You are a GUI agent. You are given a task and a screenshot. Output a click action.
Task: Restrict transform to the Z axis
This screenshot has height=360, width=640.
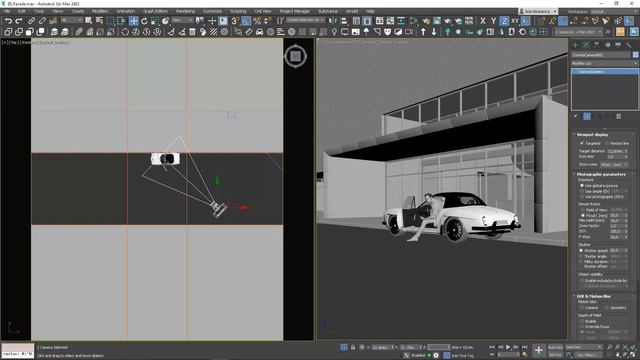504,20
